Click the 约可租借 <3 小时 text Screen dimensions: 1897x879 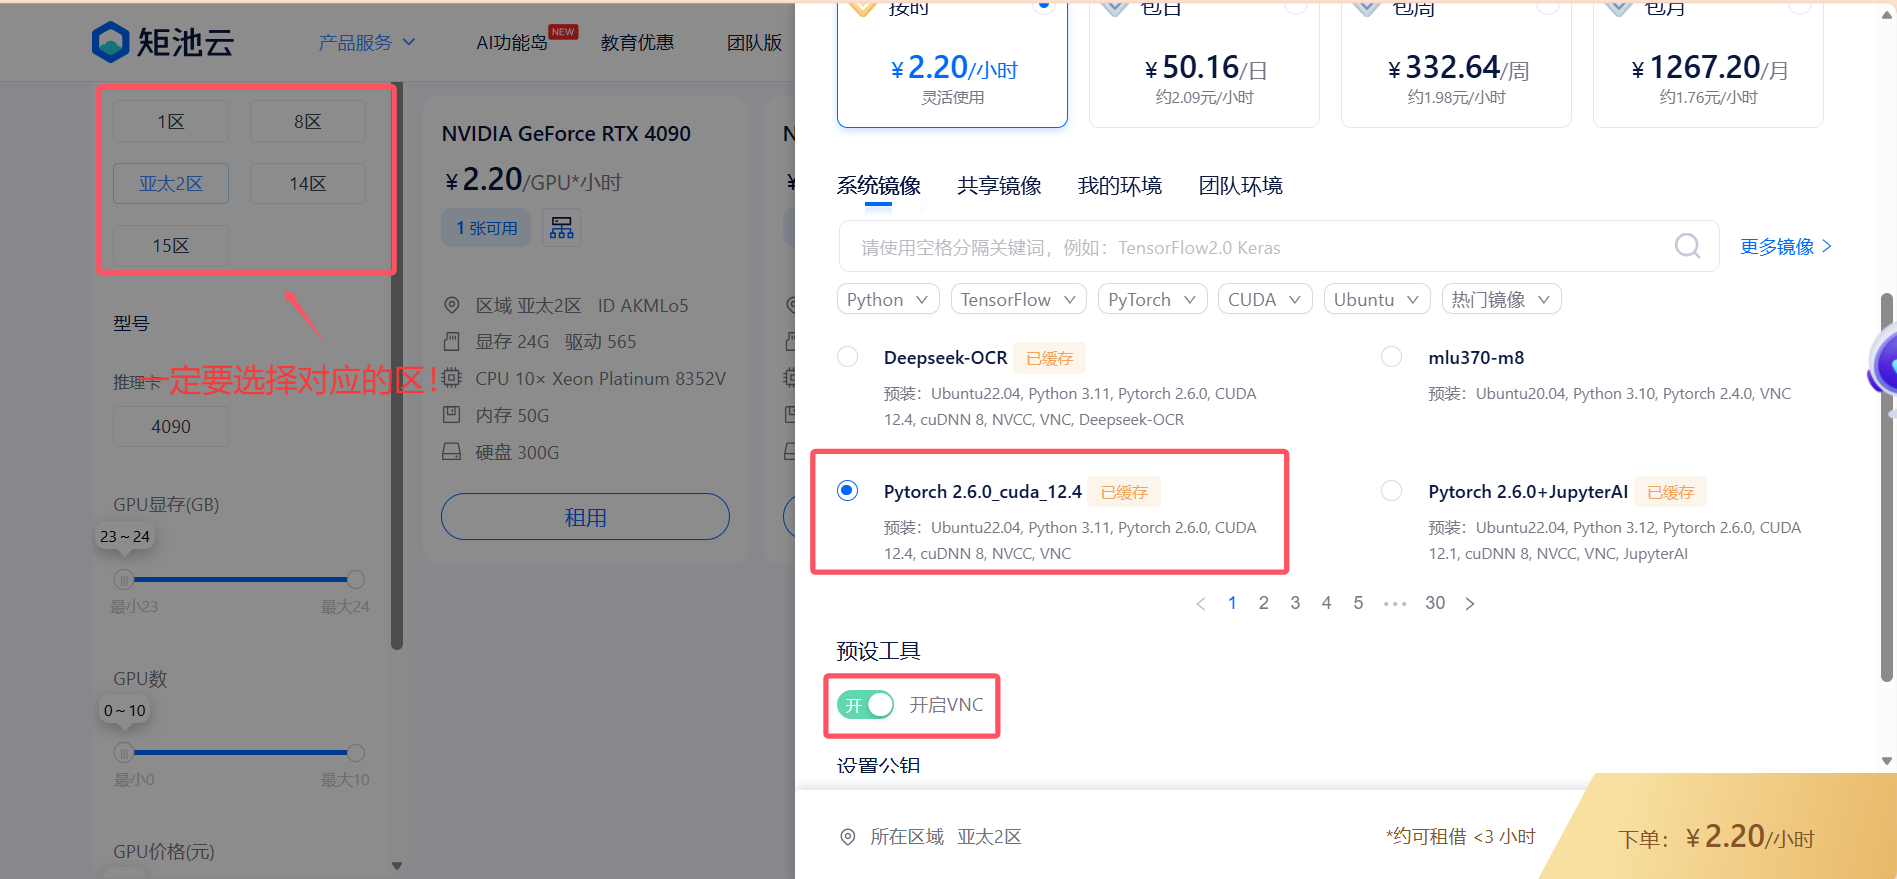click(1461, 837)
